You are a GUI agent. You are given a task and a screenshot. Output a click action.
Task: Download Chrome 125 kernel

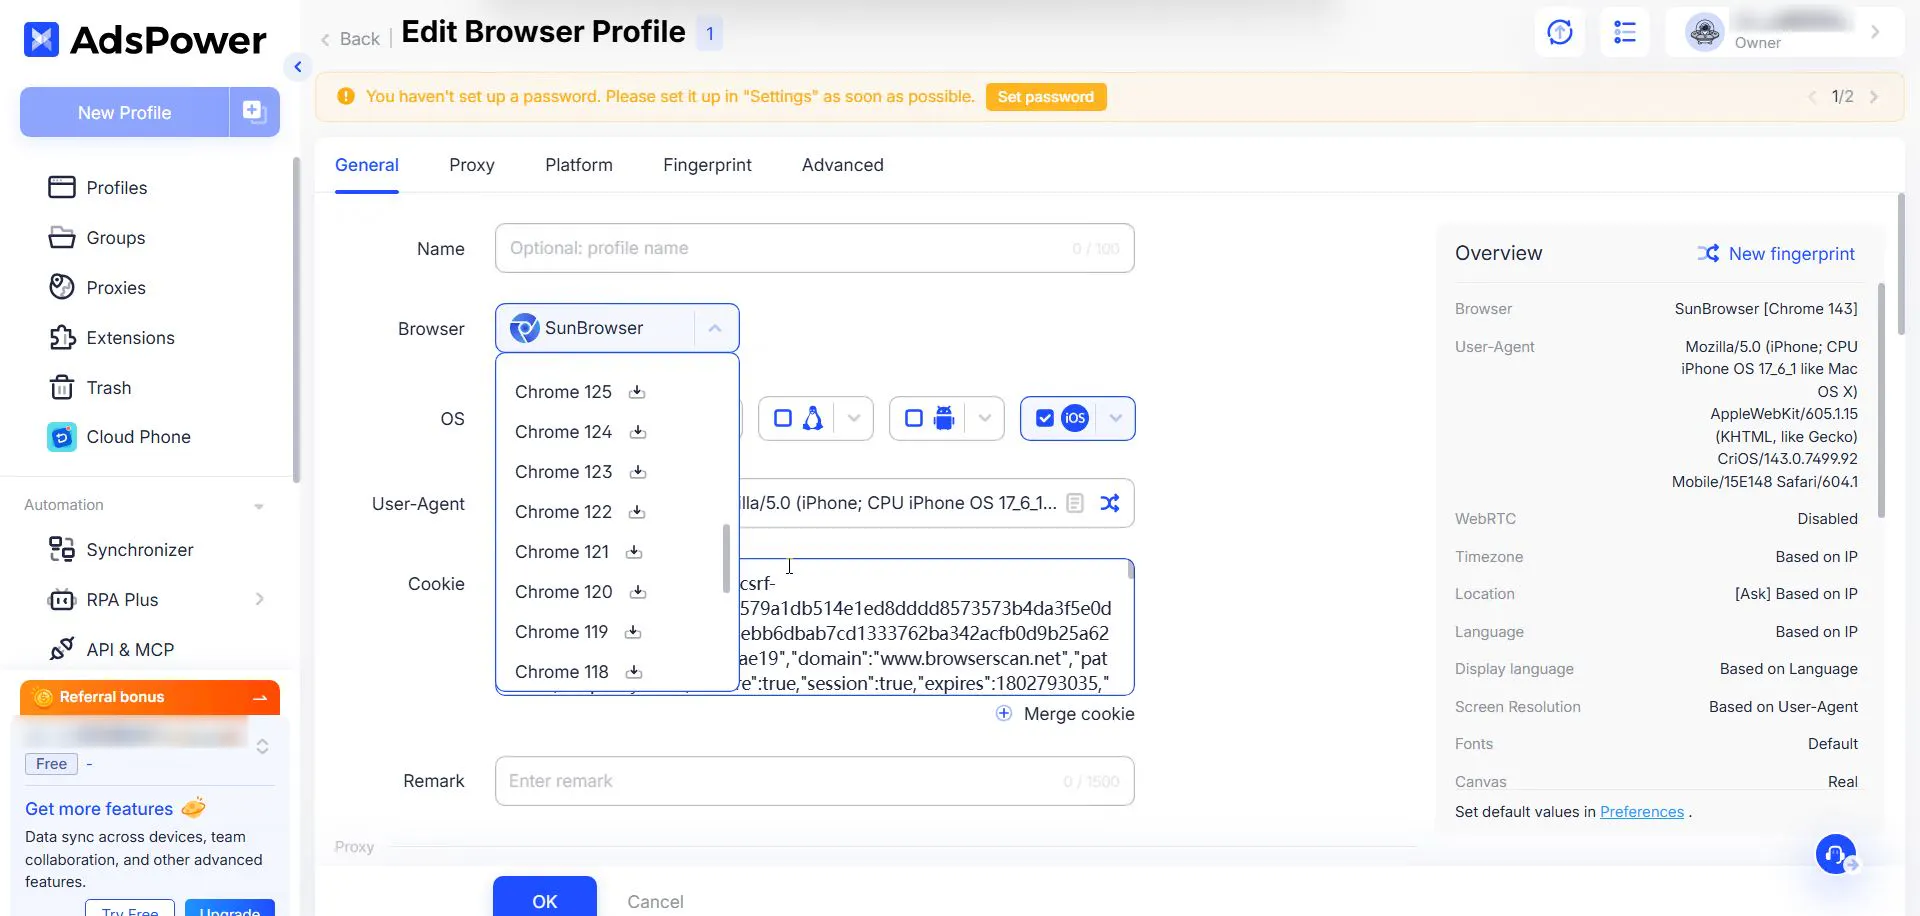[x=637, y=392]
